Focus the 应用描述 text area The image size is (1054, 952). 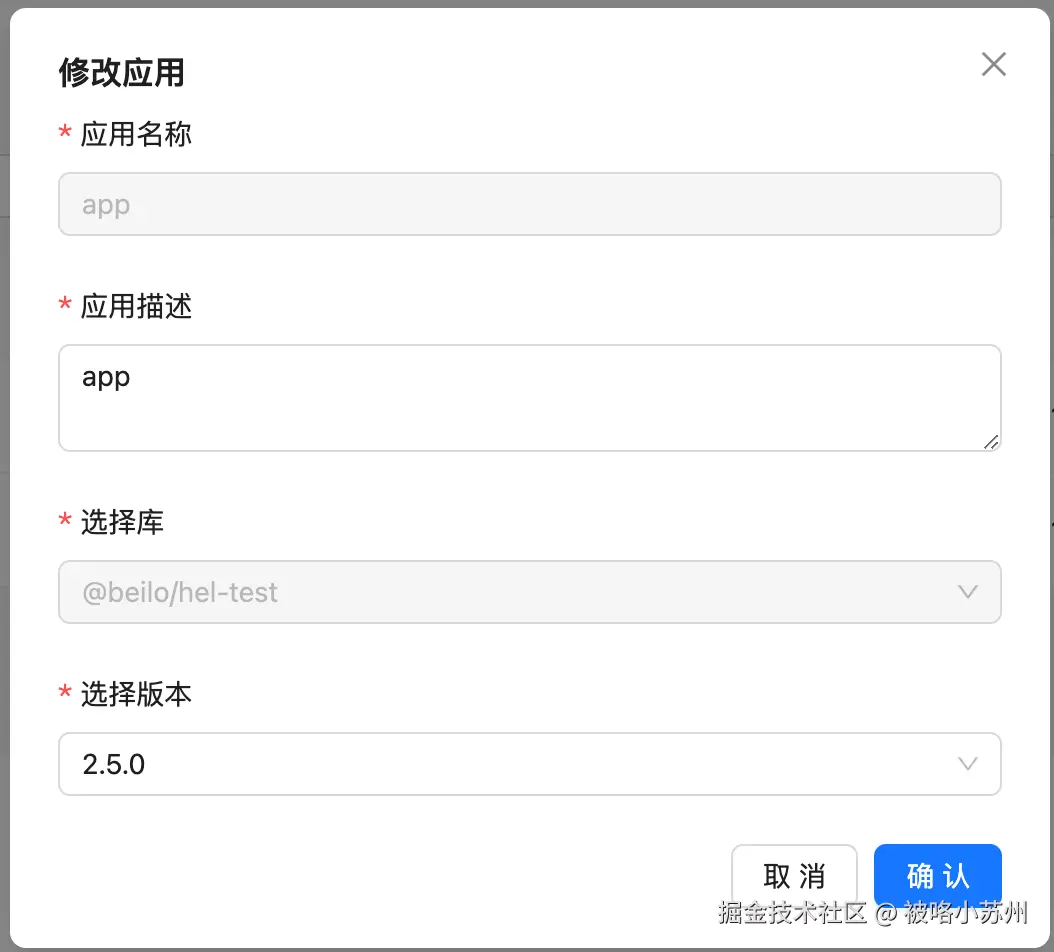(x=529, y=398)
